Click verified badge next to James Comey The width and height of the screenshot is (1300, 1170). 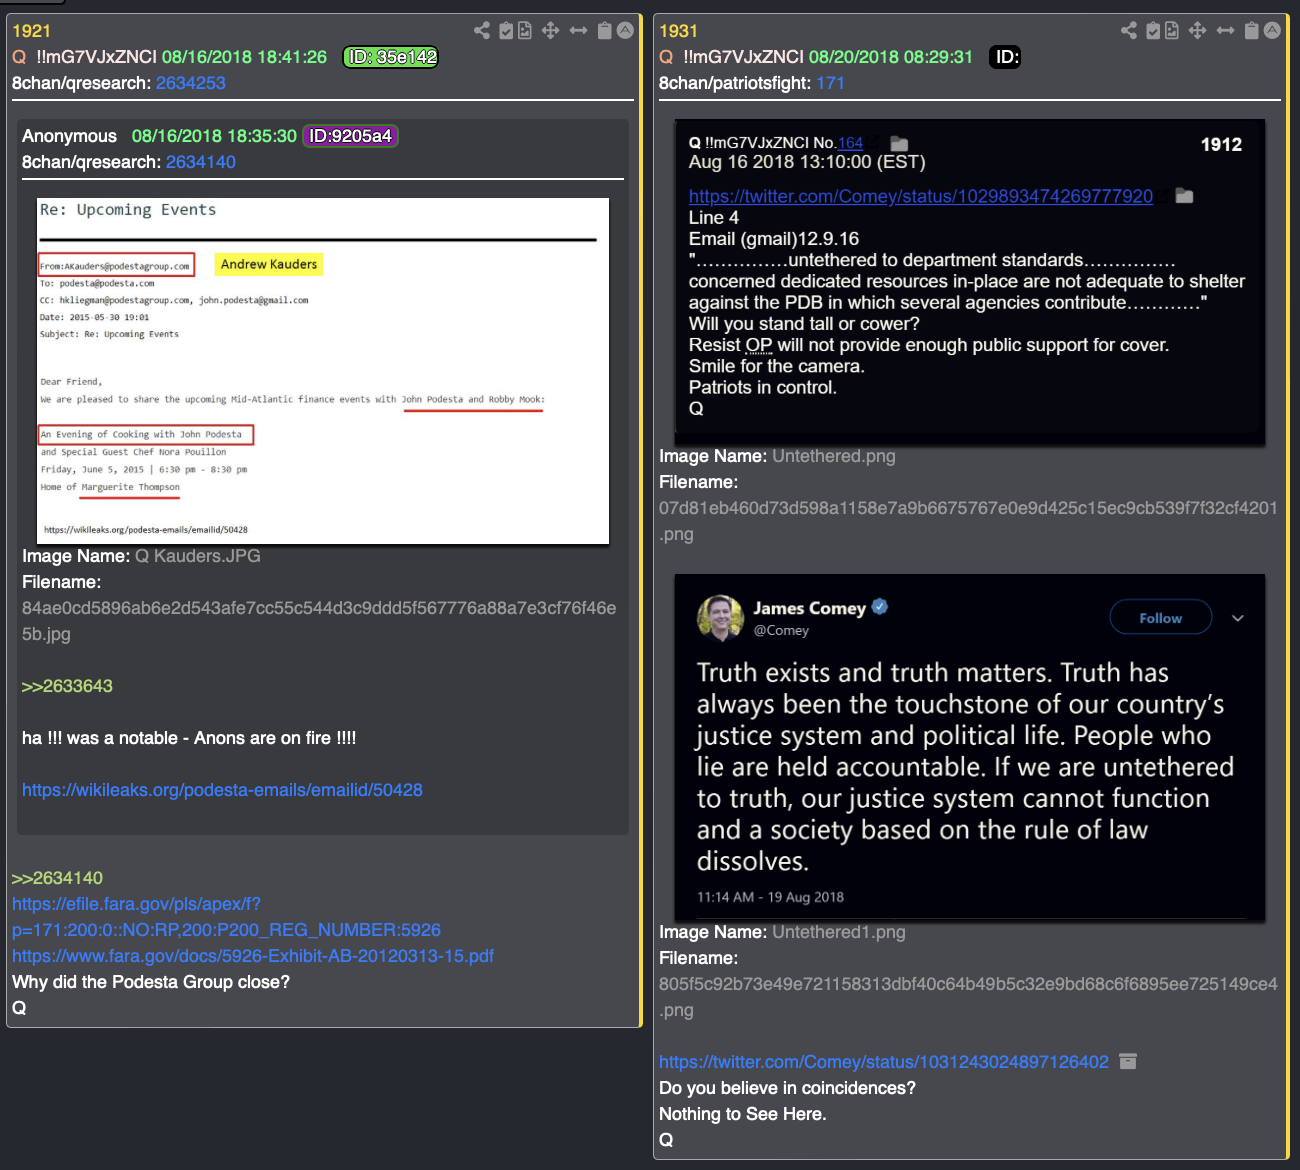click(x=880, y=606)
